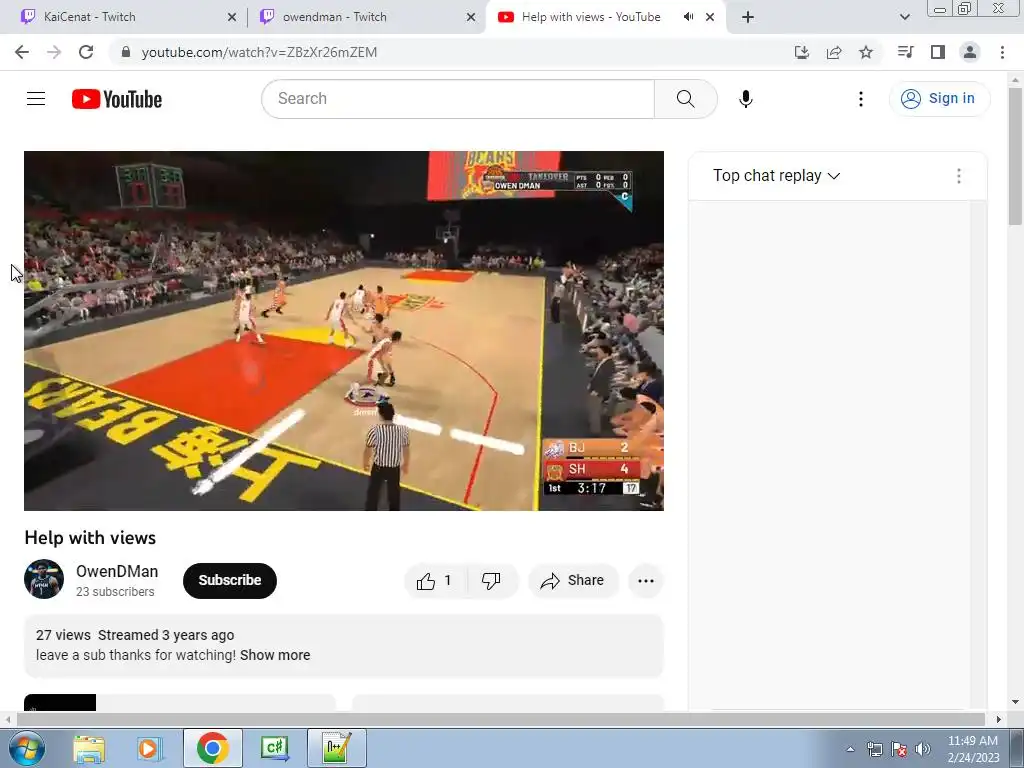Image resolution: width=1024 pixels, height=768 pixels.
Task: Click the vertical page scrollbar thumb
Action: pyautogui.click(x=1016, y=157)
